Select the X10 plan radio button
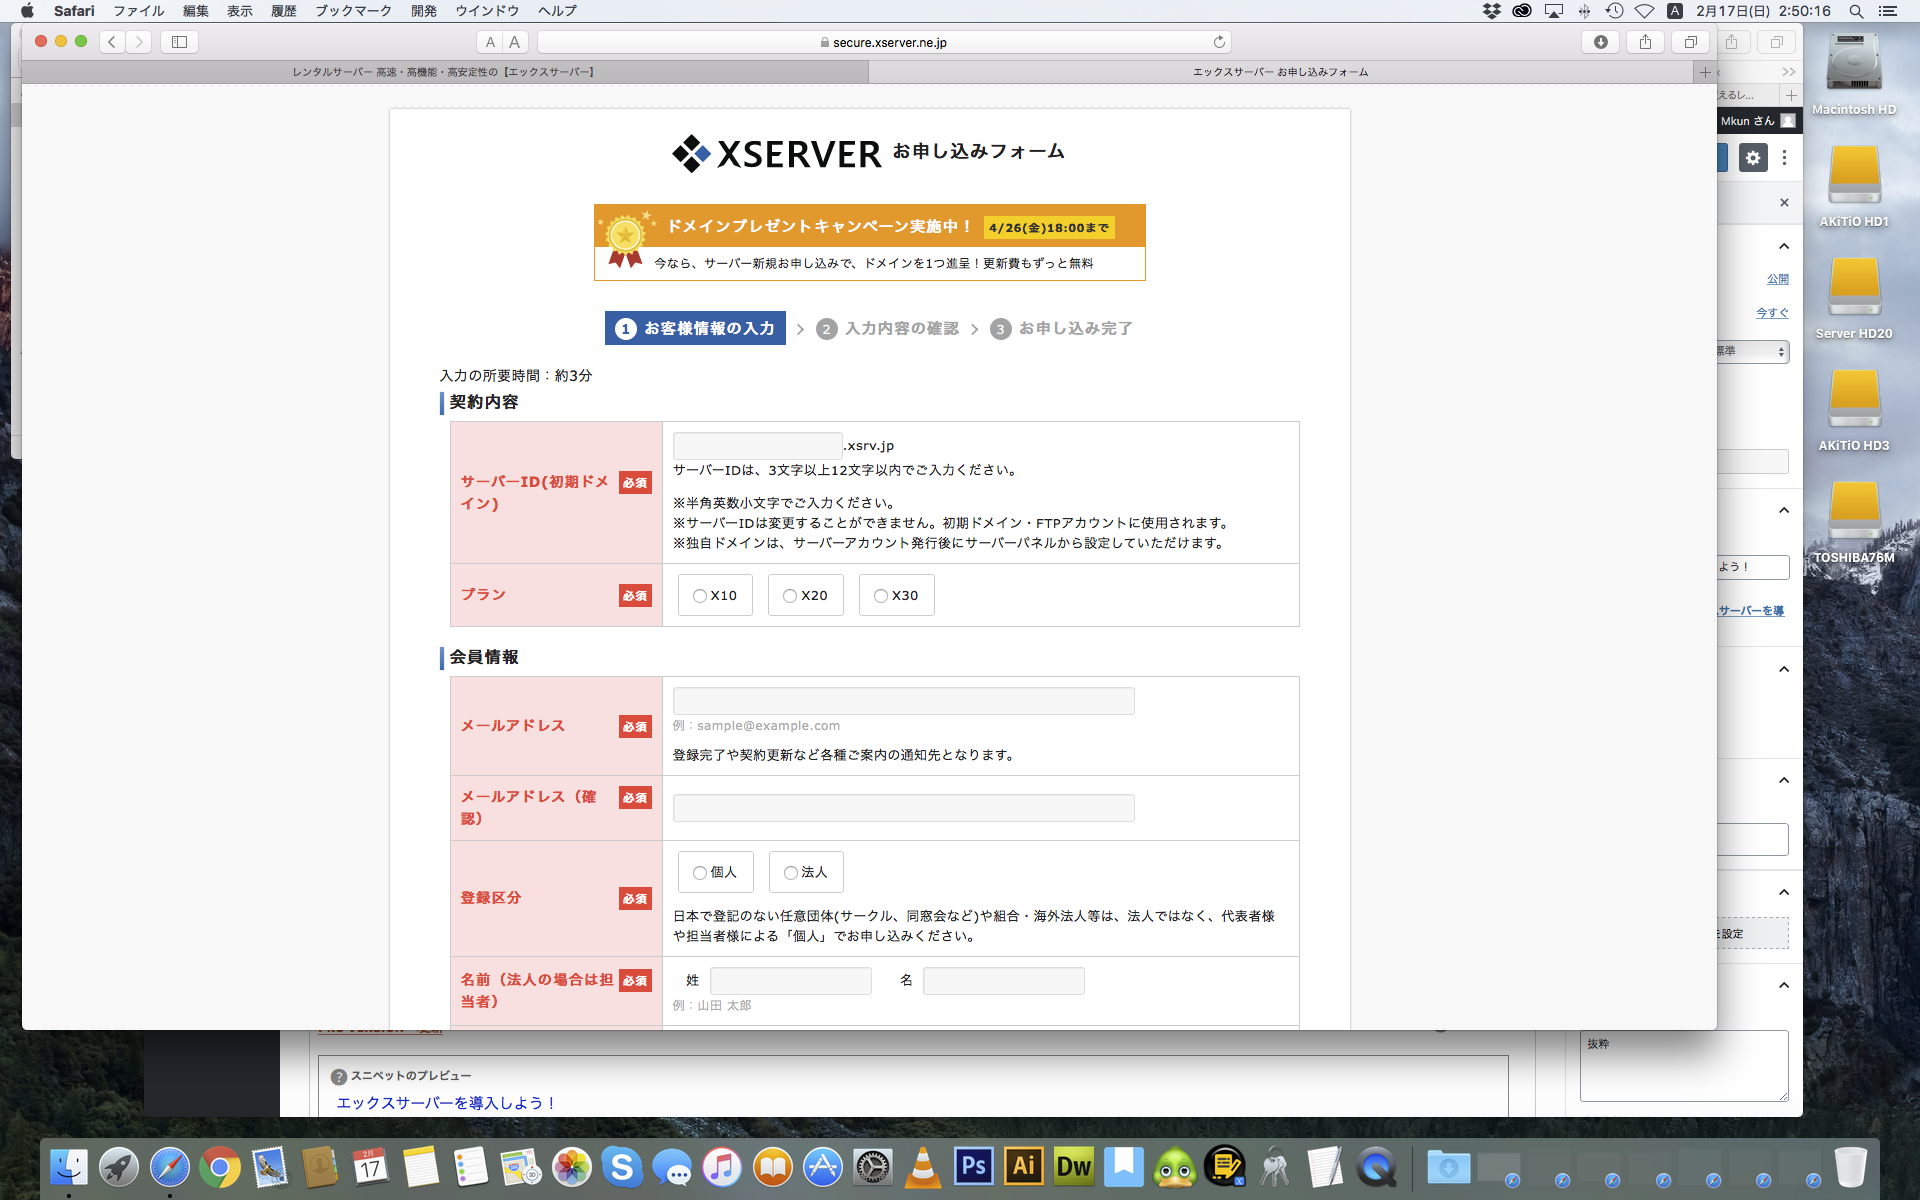This screenshot has width=1920, height=1200. coord(700,596)
